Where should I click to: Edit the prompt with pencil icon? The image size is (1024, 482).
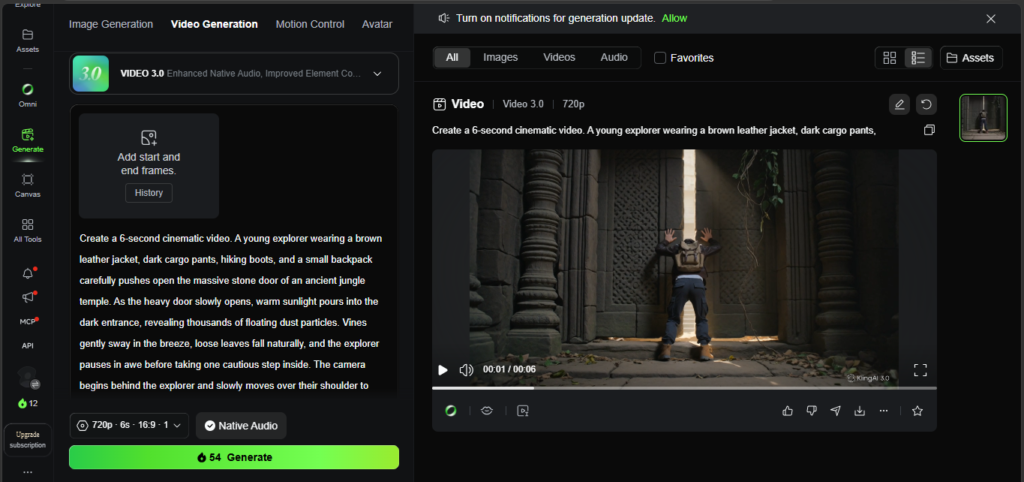(899, 104)
